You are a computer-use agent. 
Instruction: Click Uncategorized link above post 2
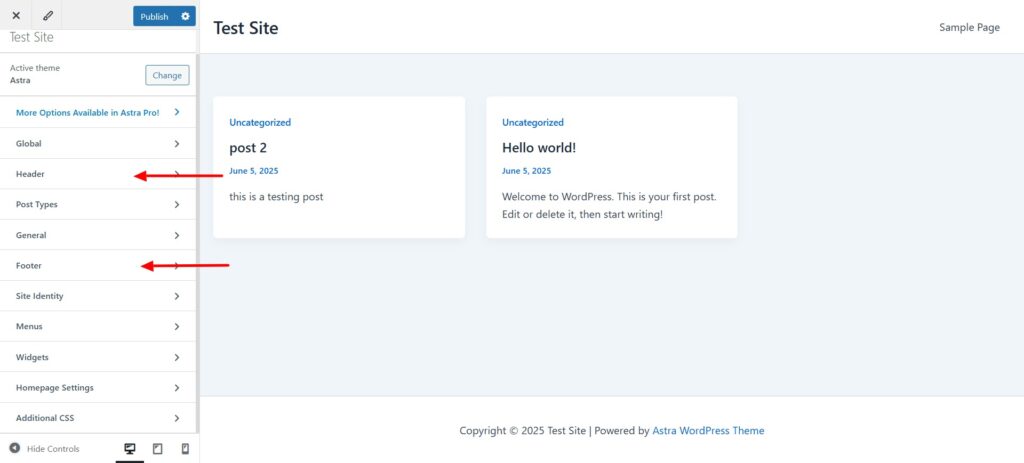click(260, 123)
